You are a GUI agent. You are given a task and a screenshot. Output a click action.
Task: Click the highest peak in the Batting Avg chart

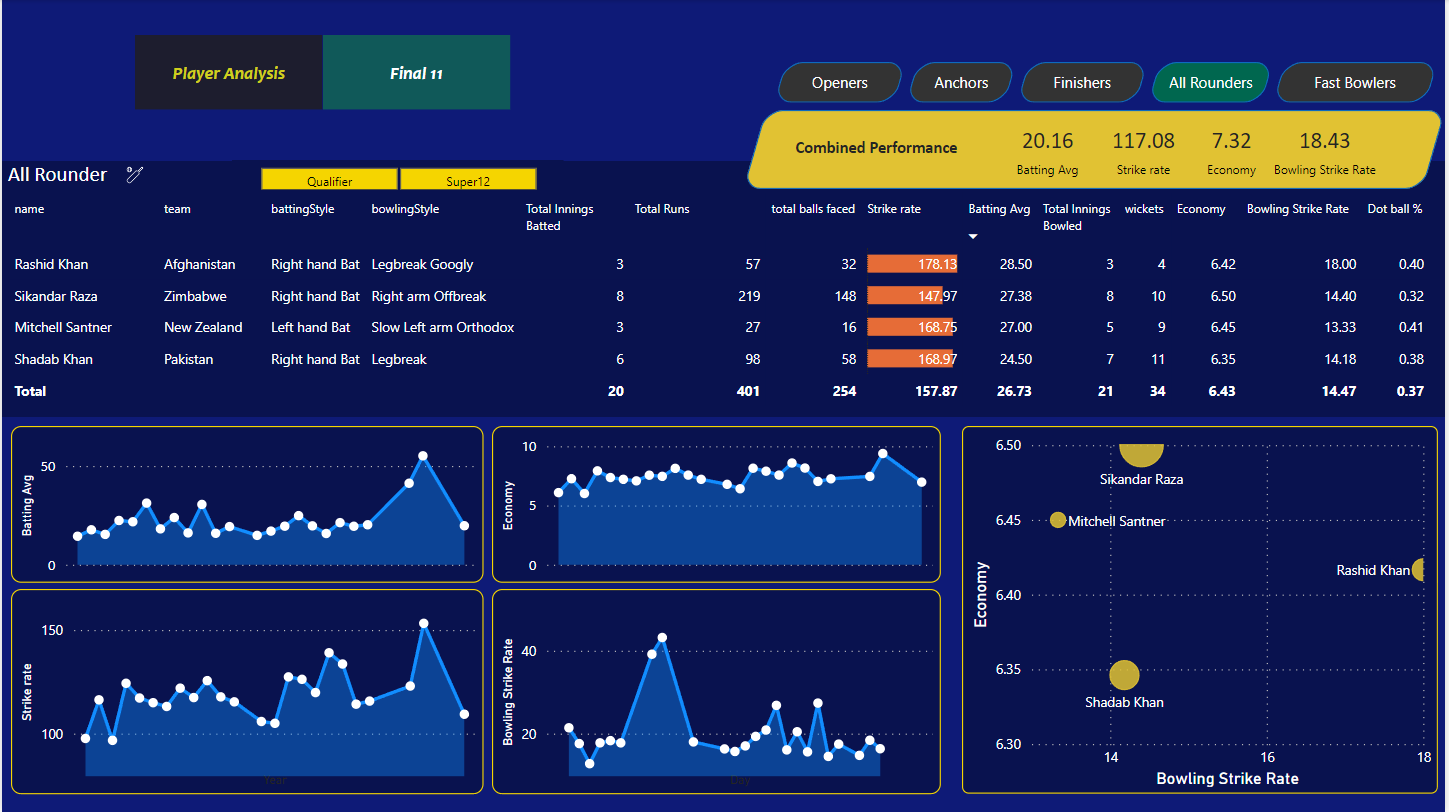click(x=423, y=456)
